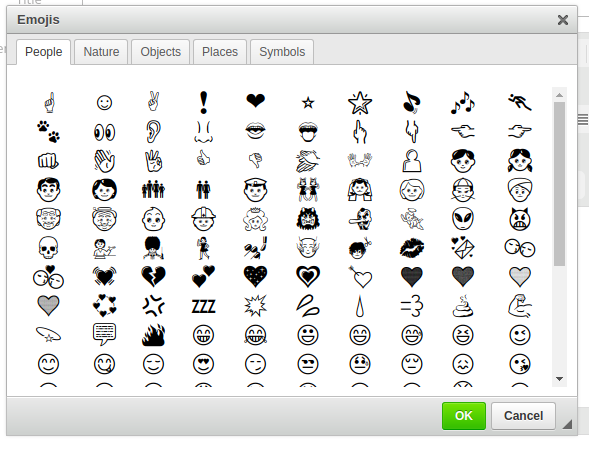Screen dimensions: 589x449
Task: Click the emoji list scrollbar thumb
Action: (559, 184)
